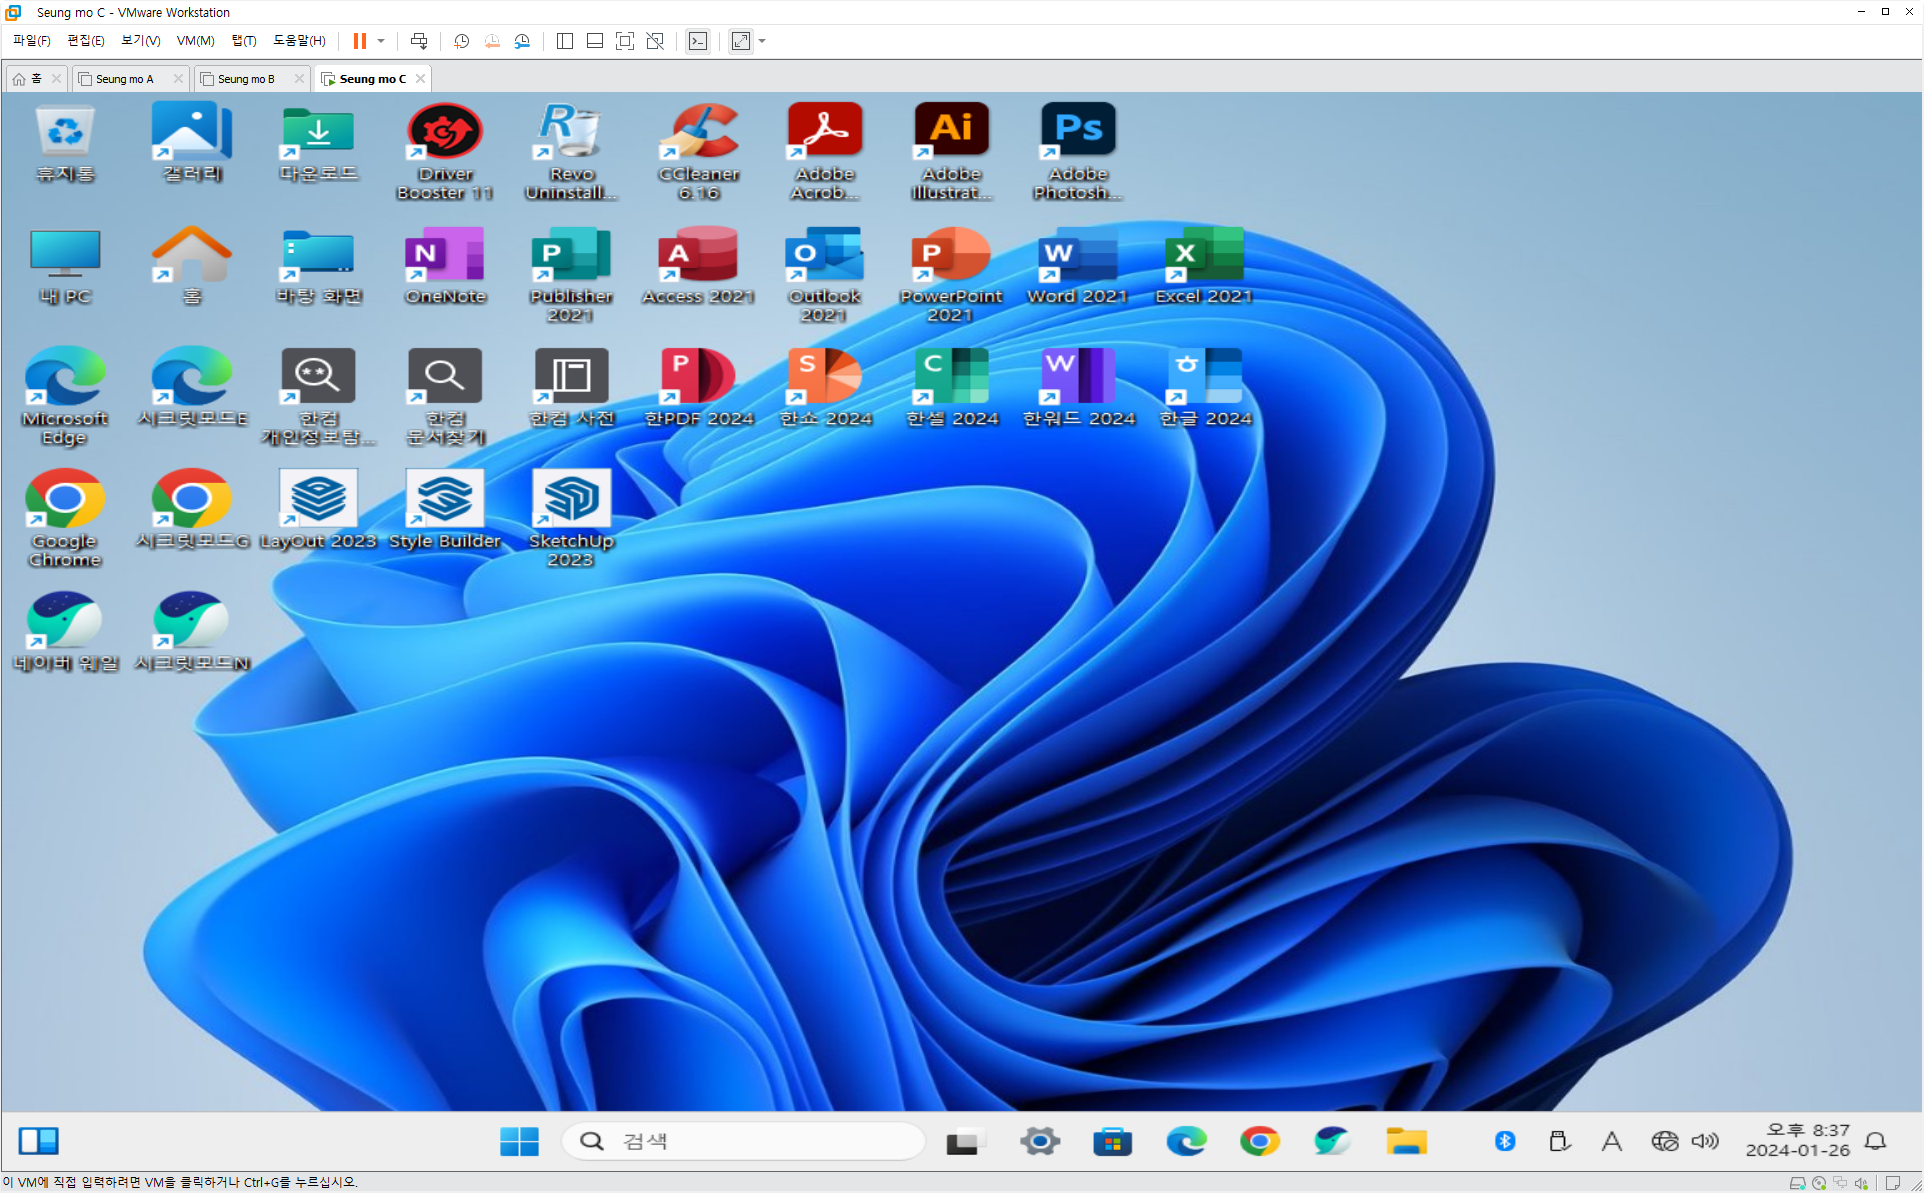The height and width of the screenshot is (1193, 1924).
Task: Expand the stretch guest dropdown arrow
Action: coord(762,41)
